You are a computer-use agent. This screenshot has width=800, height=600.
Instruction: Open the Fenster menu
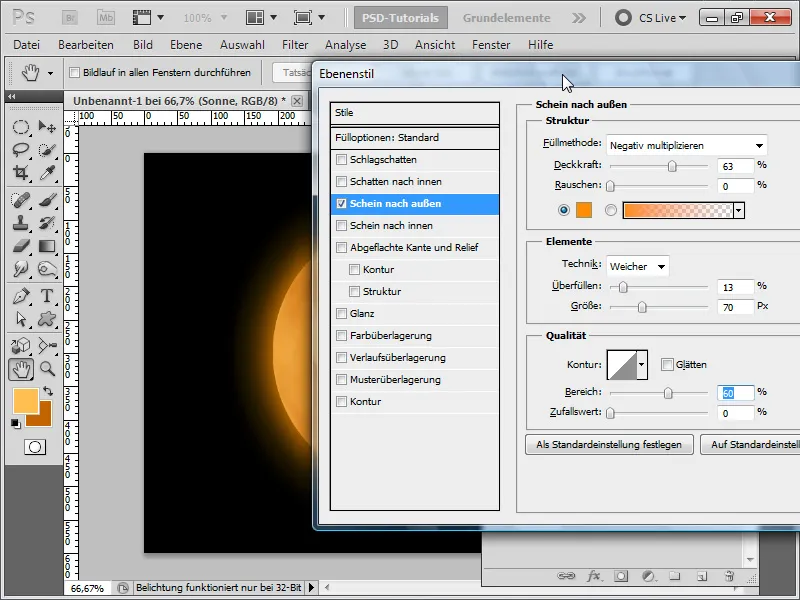[x=491, y=45]
